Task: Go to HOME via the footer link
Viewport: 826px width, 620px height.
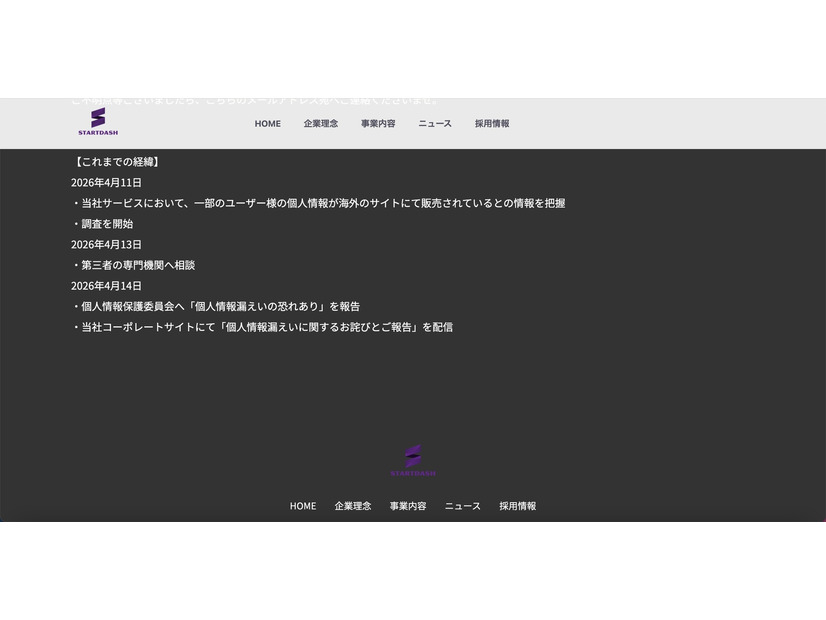Action: (x=303, y=506)
